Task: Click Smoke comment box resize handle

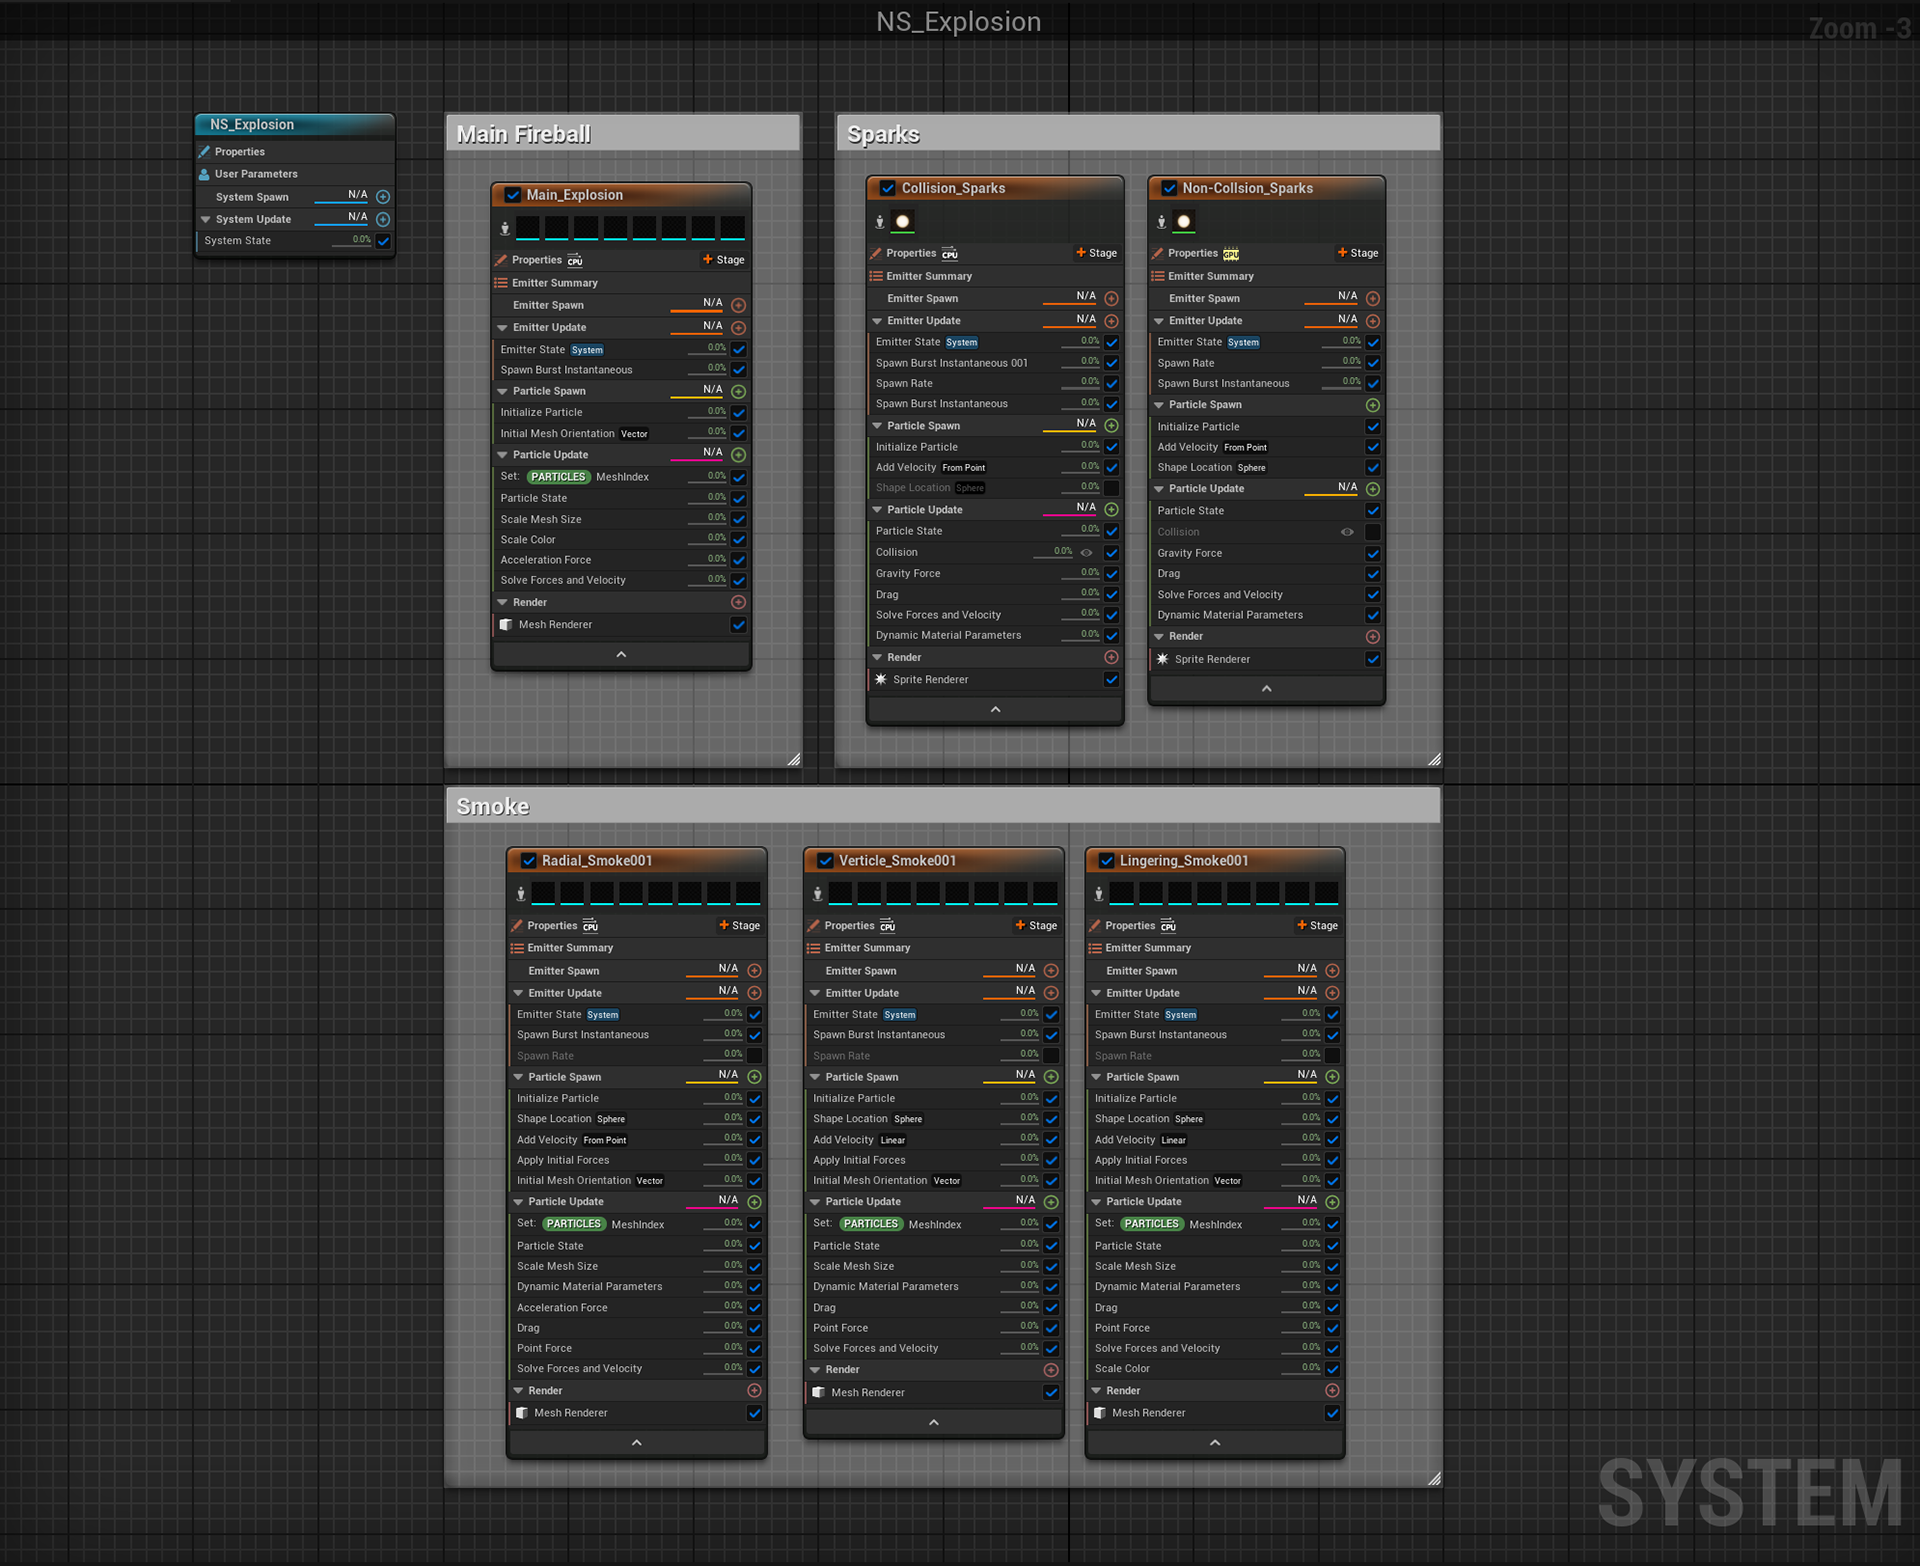Action: pyautogui.click(x=1433, y=1478)
